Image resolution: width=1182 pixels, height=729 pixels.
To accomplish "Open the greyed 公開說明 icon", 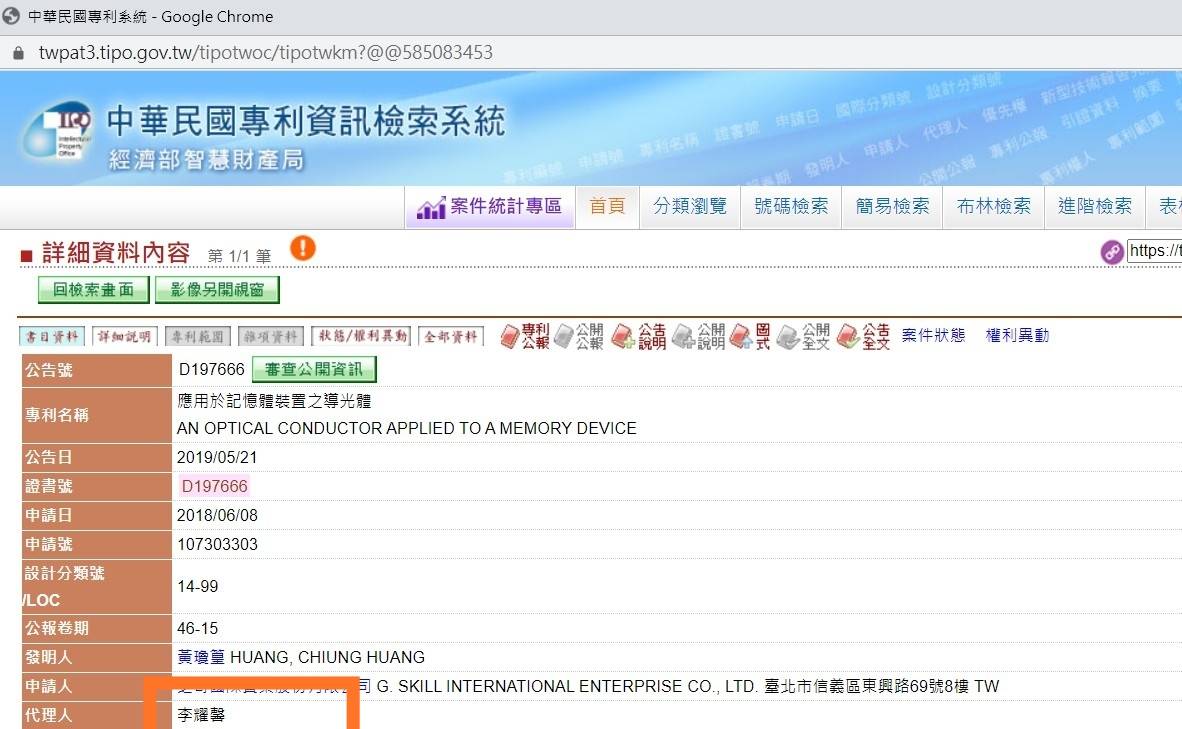I will [698, 336].
